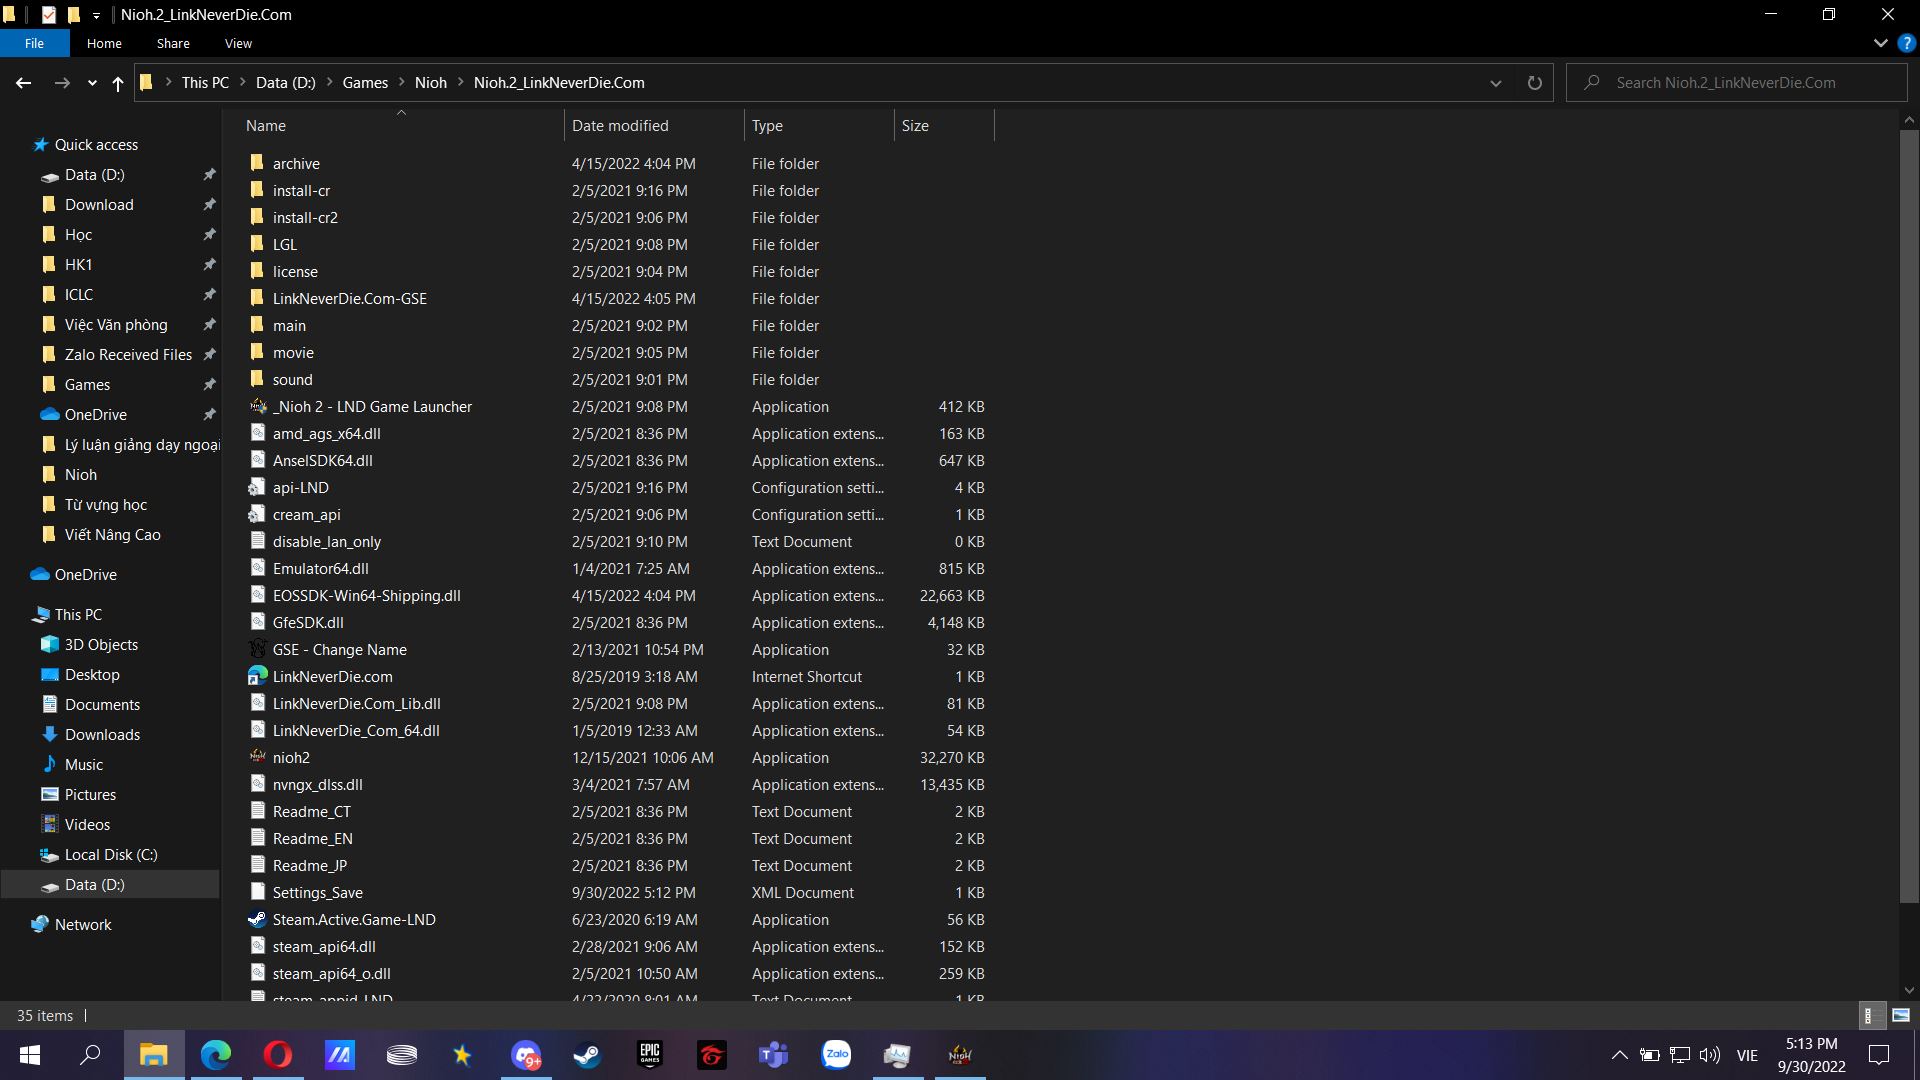Click Nioh in the breadcrumb path
This screenshot has width=1920, height=1080.
(x=431, y=83)
